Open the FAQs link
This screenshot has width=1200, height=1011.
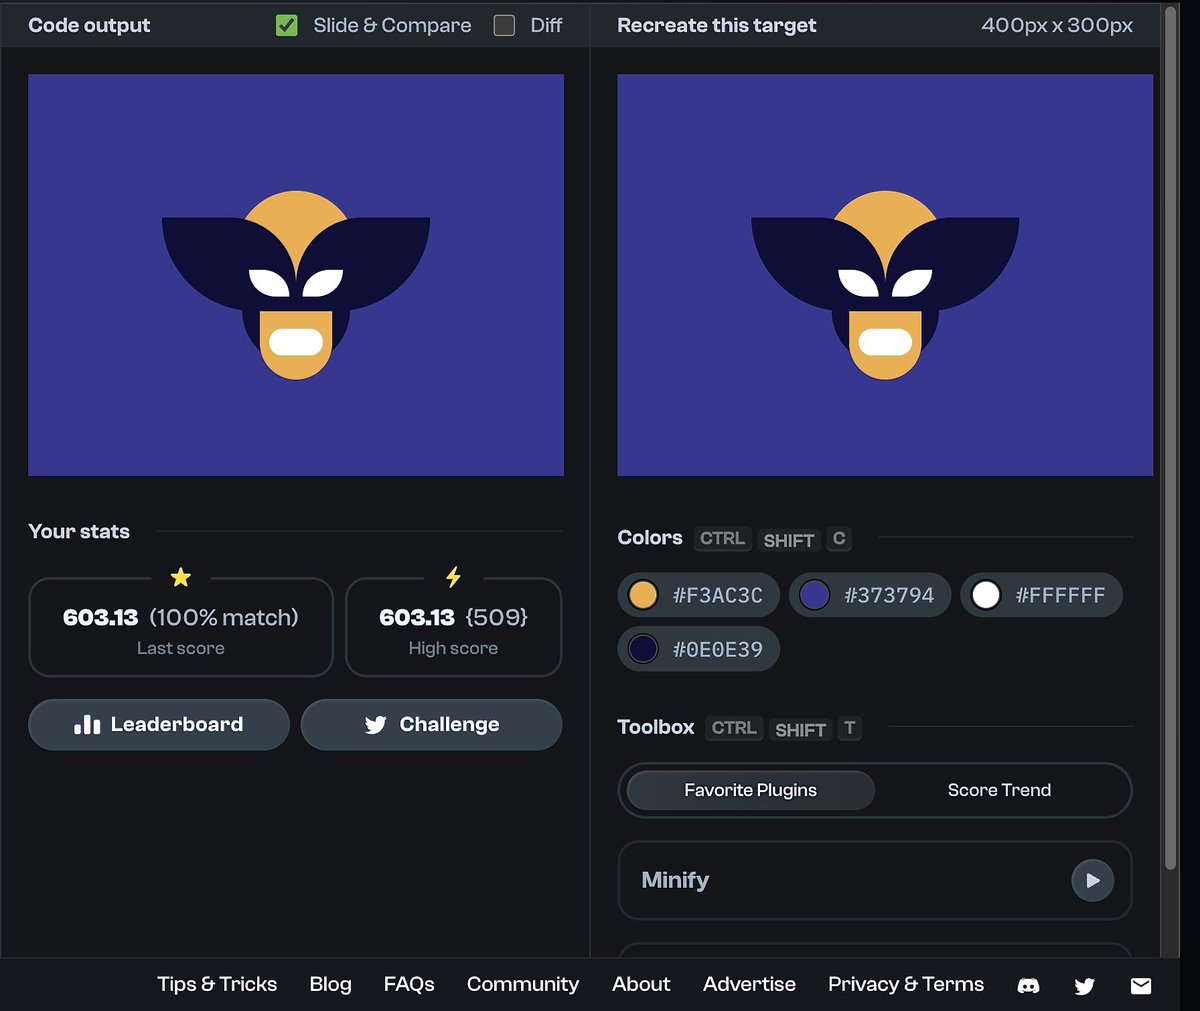(x=409, y=984)
